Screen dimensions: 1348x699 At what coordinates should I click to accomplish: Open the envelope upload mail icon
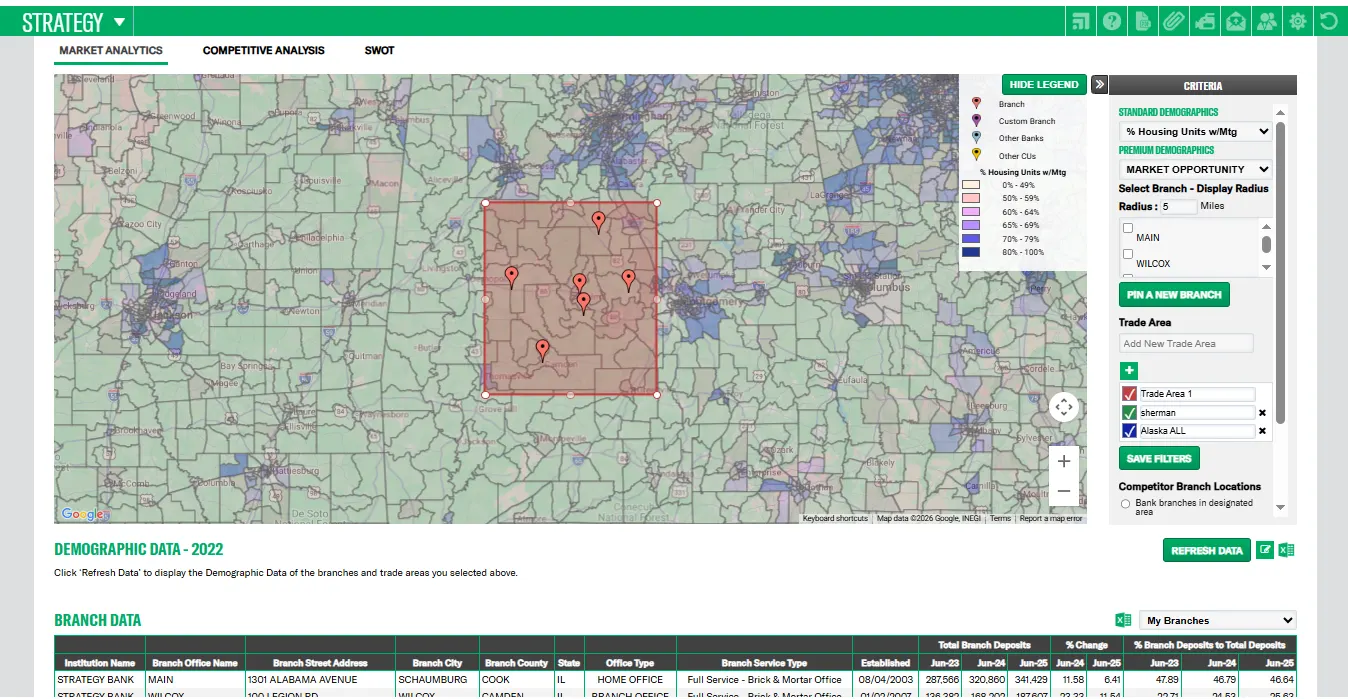pos(1236,21)
